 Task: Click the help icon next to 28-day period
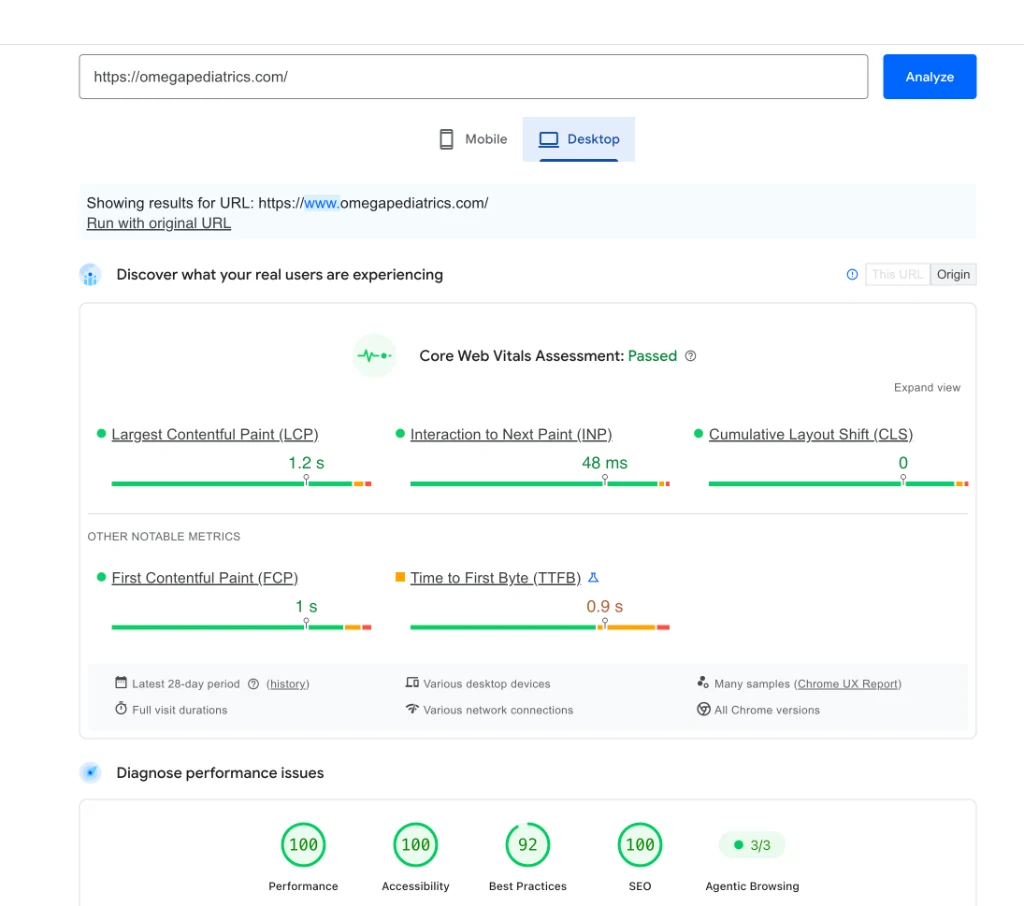pos(253,684)
